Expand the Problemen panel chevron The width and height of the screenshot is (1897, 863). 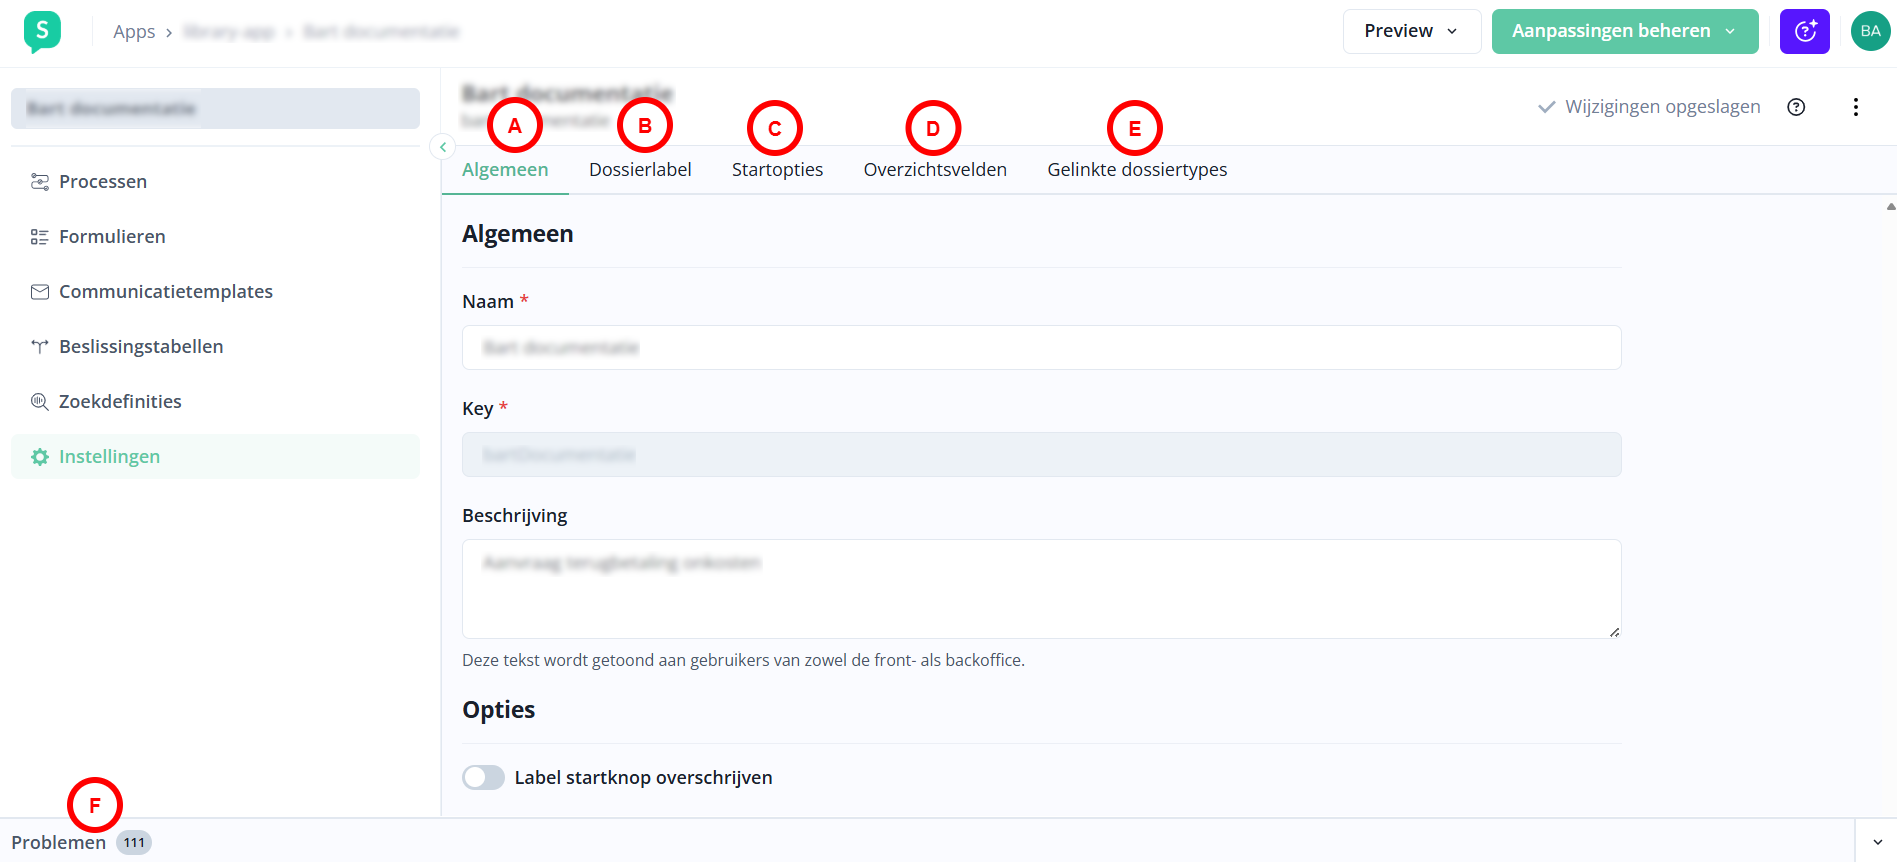[x=1877, y=842]
